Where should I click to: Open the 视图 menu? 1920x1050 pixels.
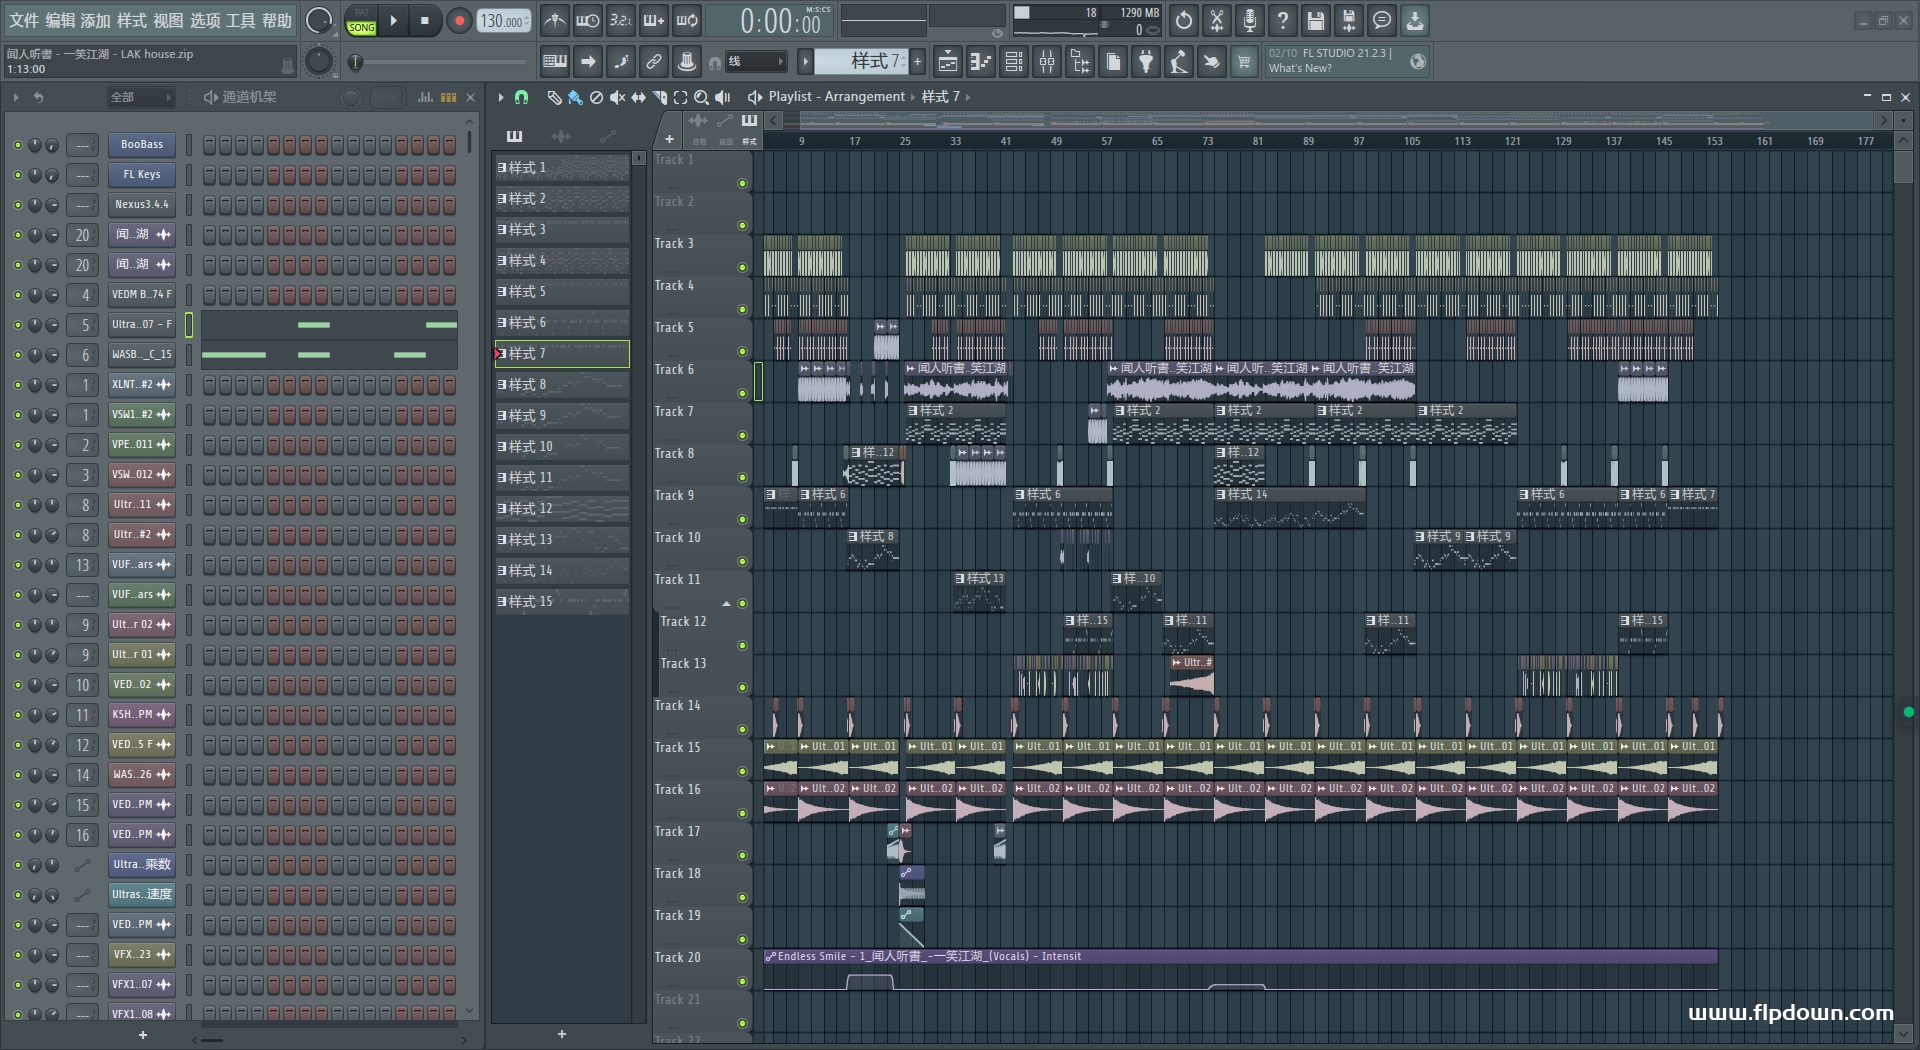click(168, 20)
